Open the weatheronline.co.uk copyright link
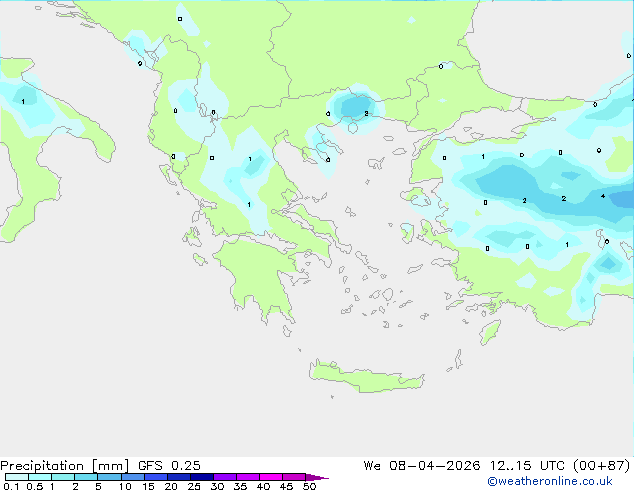Image resolution: width=634 pixels, height=490 pixels. (x=550, y=481)
